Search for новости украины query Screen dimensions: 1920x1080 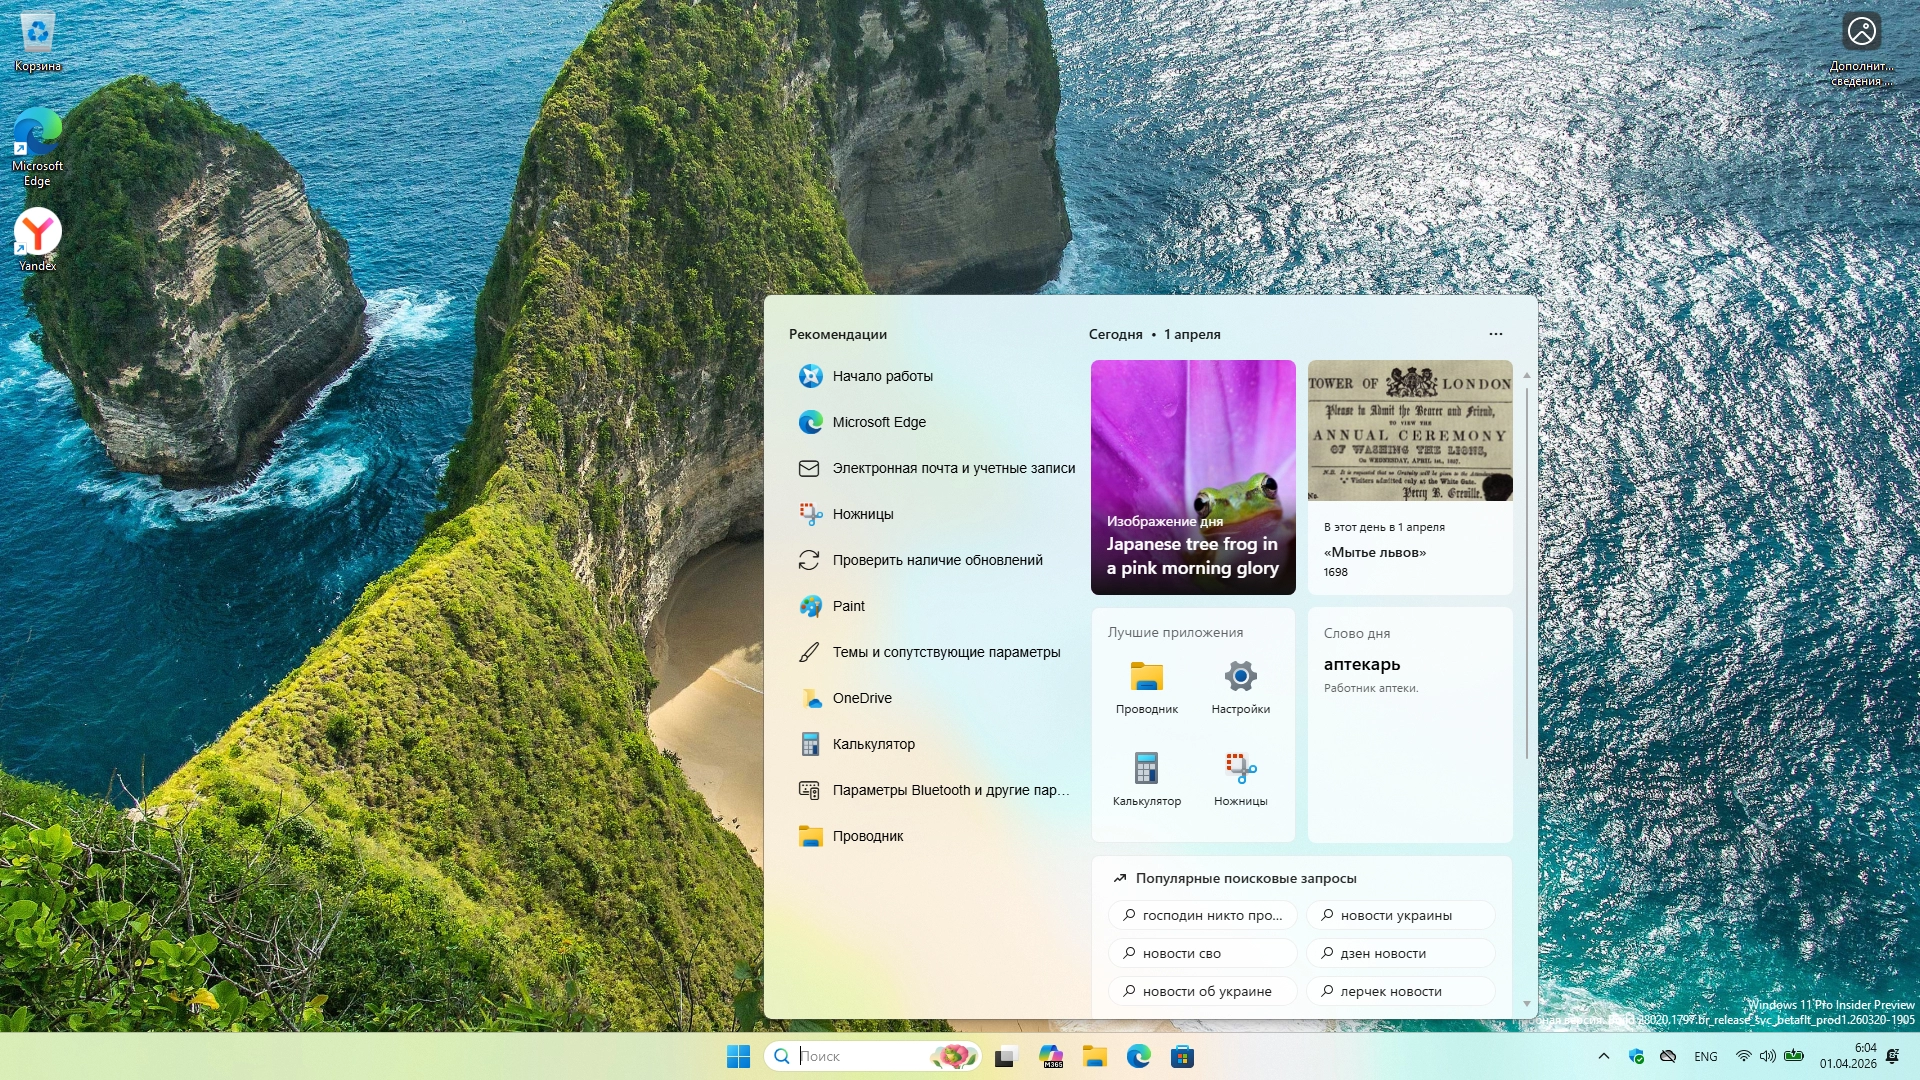click(1399, 915)
